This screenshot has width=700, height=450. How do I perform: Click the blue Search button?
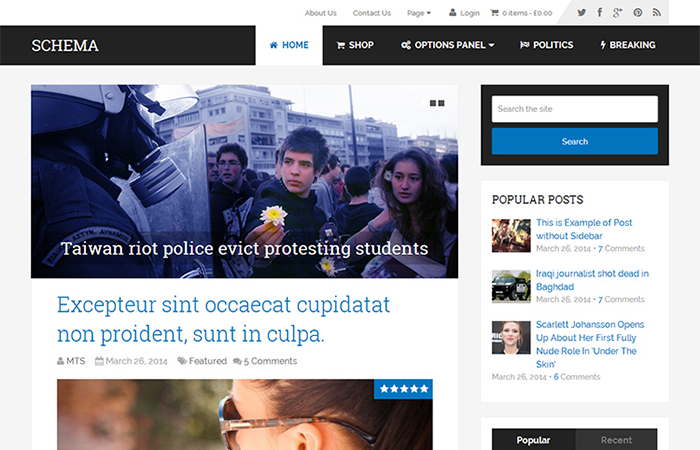point(575,141)
